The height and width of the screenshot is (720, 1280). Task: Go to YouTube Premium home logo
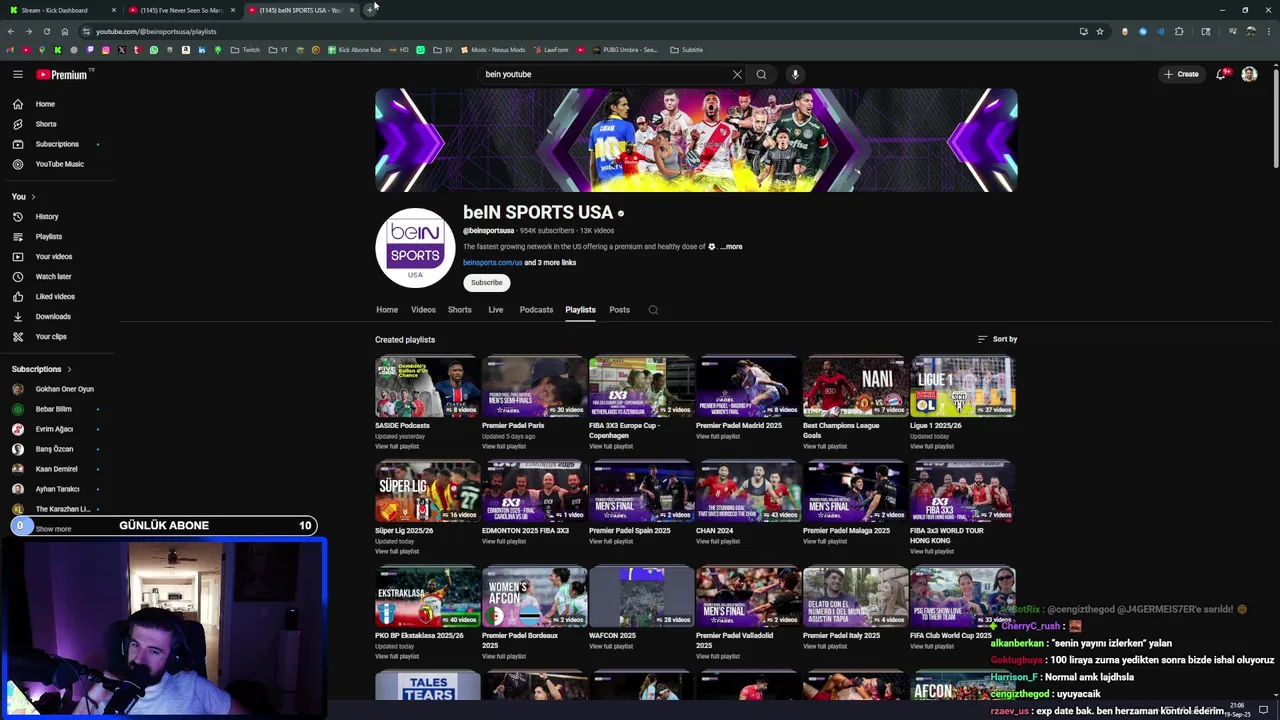62,74
